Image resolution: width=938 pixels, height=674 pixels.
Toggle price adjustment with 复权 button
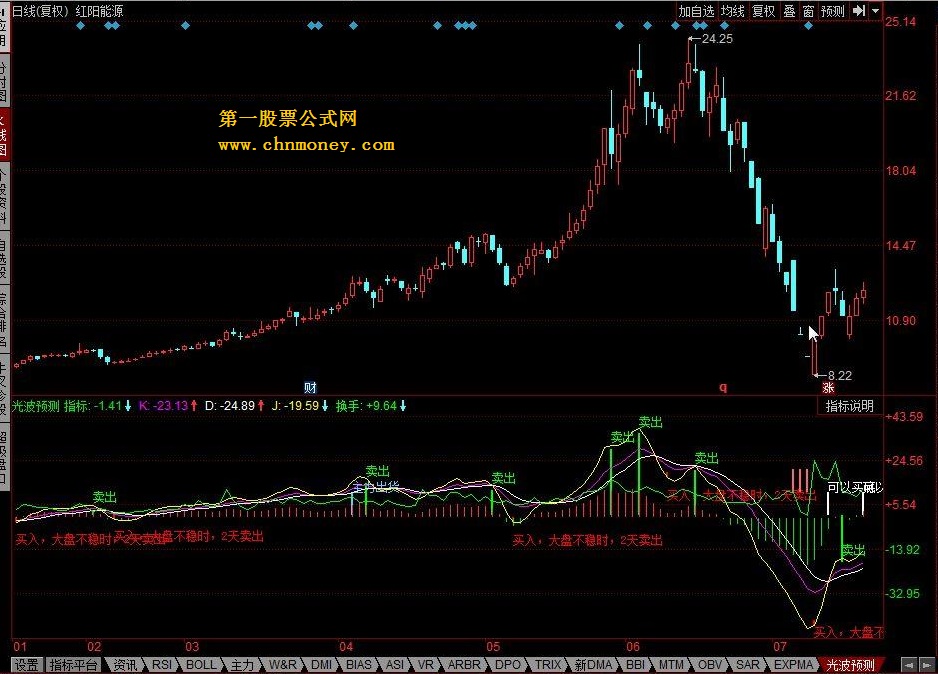coord(764,11)
